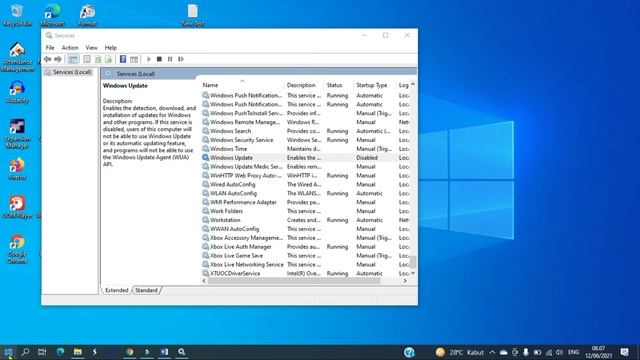Open the Firefox desktop shortcut

pos(17,169)
